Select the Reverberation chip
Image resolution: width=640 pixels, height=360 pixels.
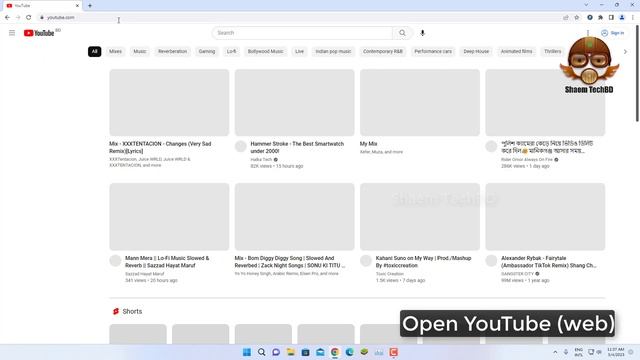(x=172, y=51)
